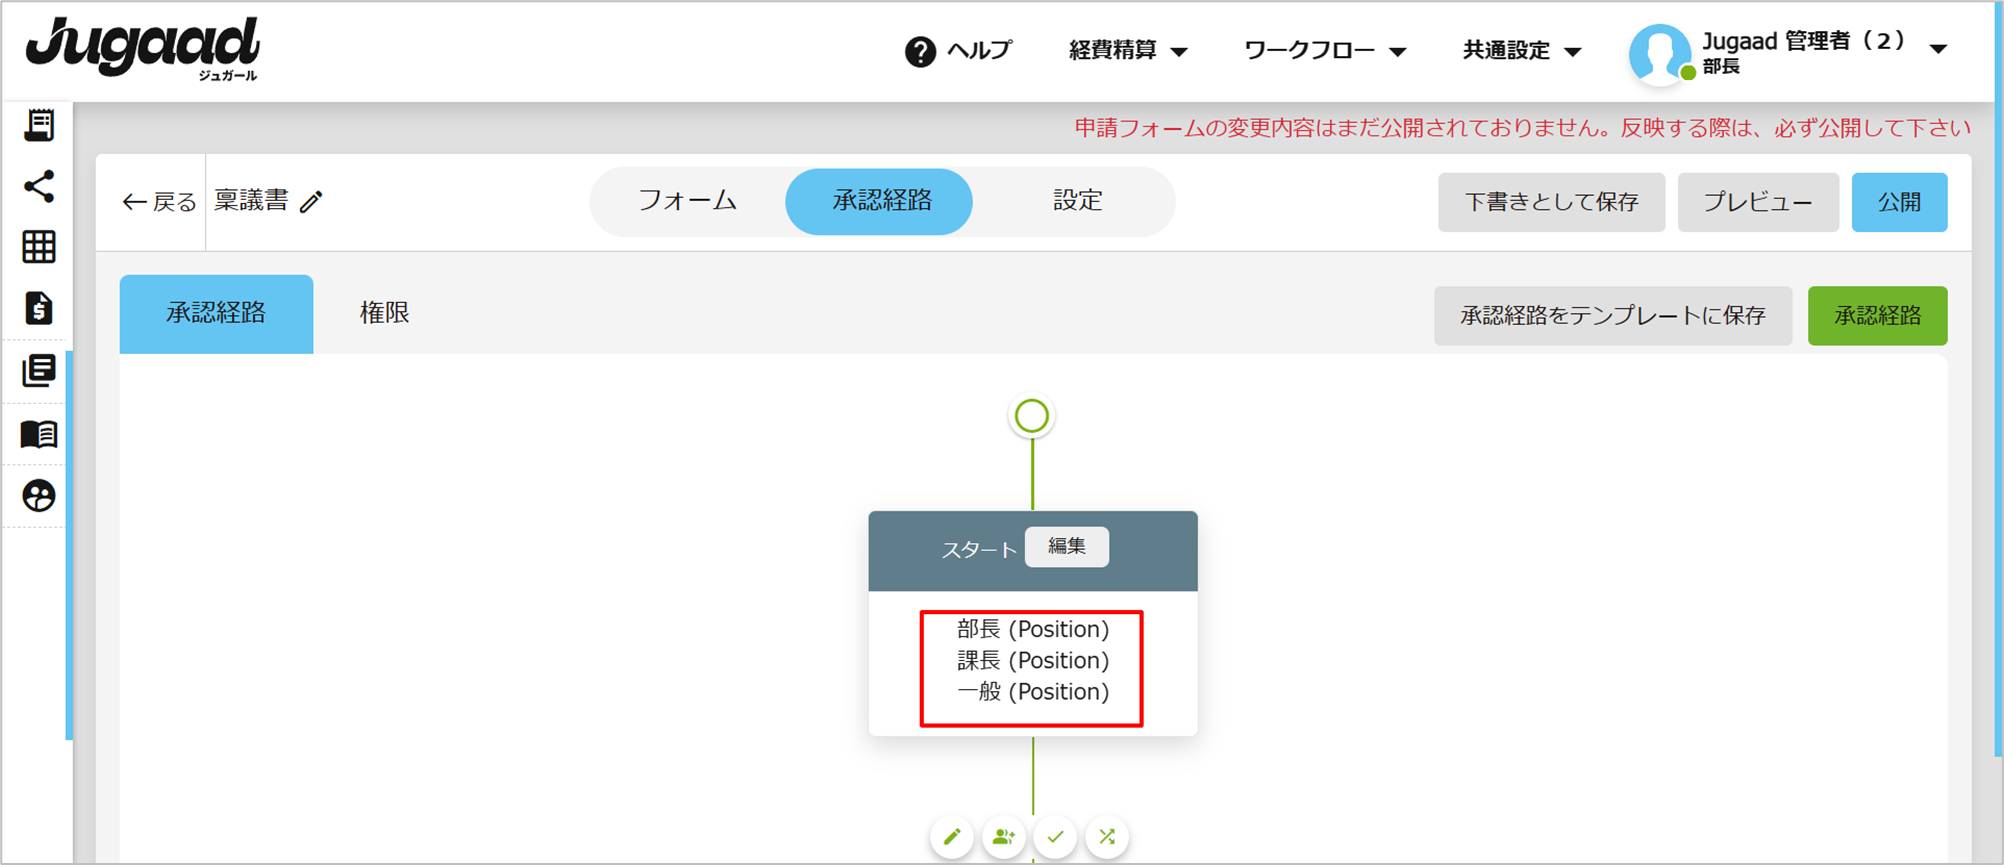Open the group people sidebar icon

39,496
